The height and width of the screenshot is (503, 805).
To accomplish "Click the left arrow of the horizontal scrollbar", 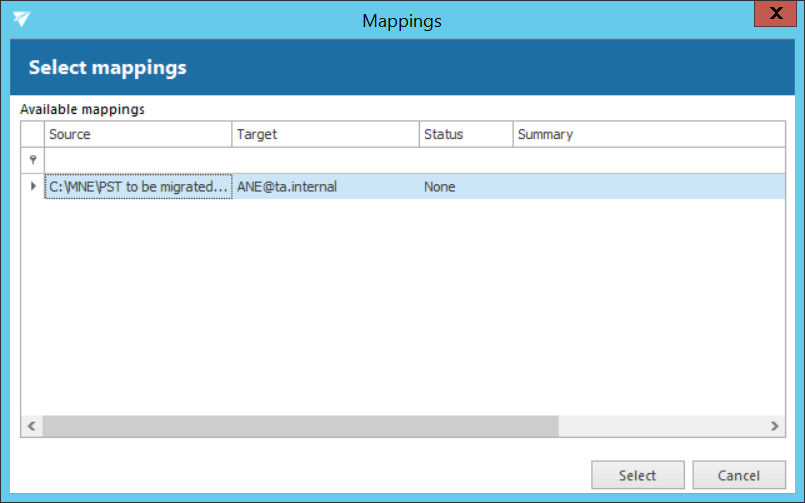I will 32,426.
